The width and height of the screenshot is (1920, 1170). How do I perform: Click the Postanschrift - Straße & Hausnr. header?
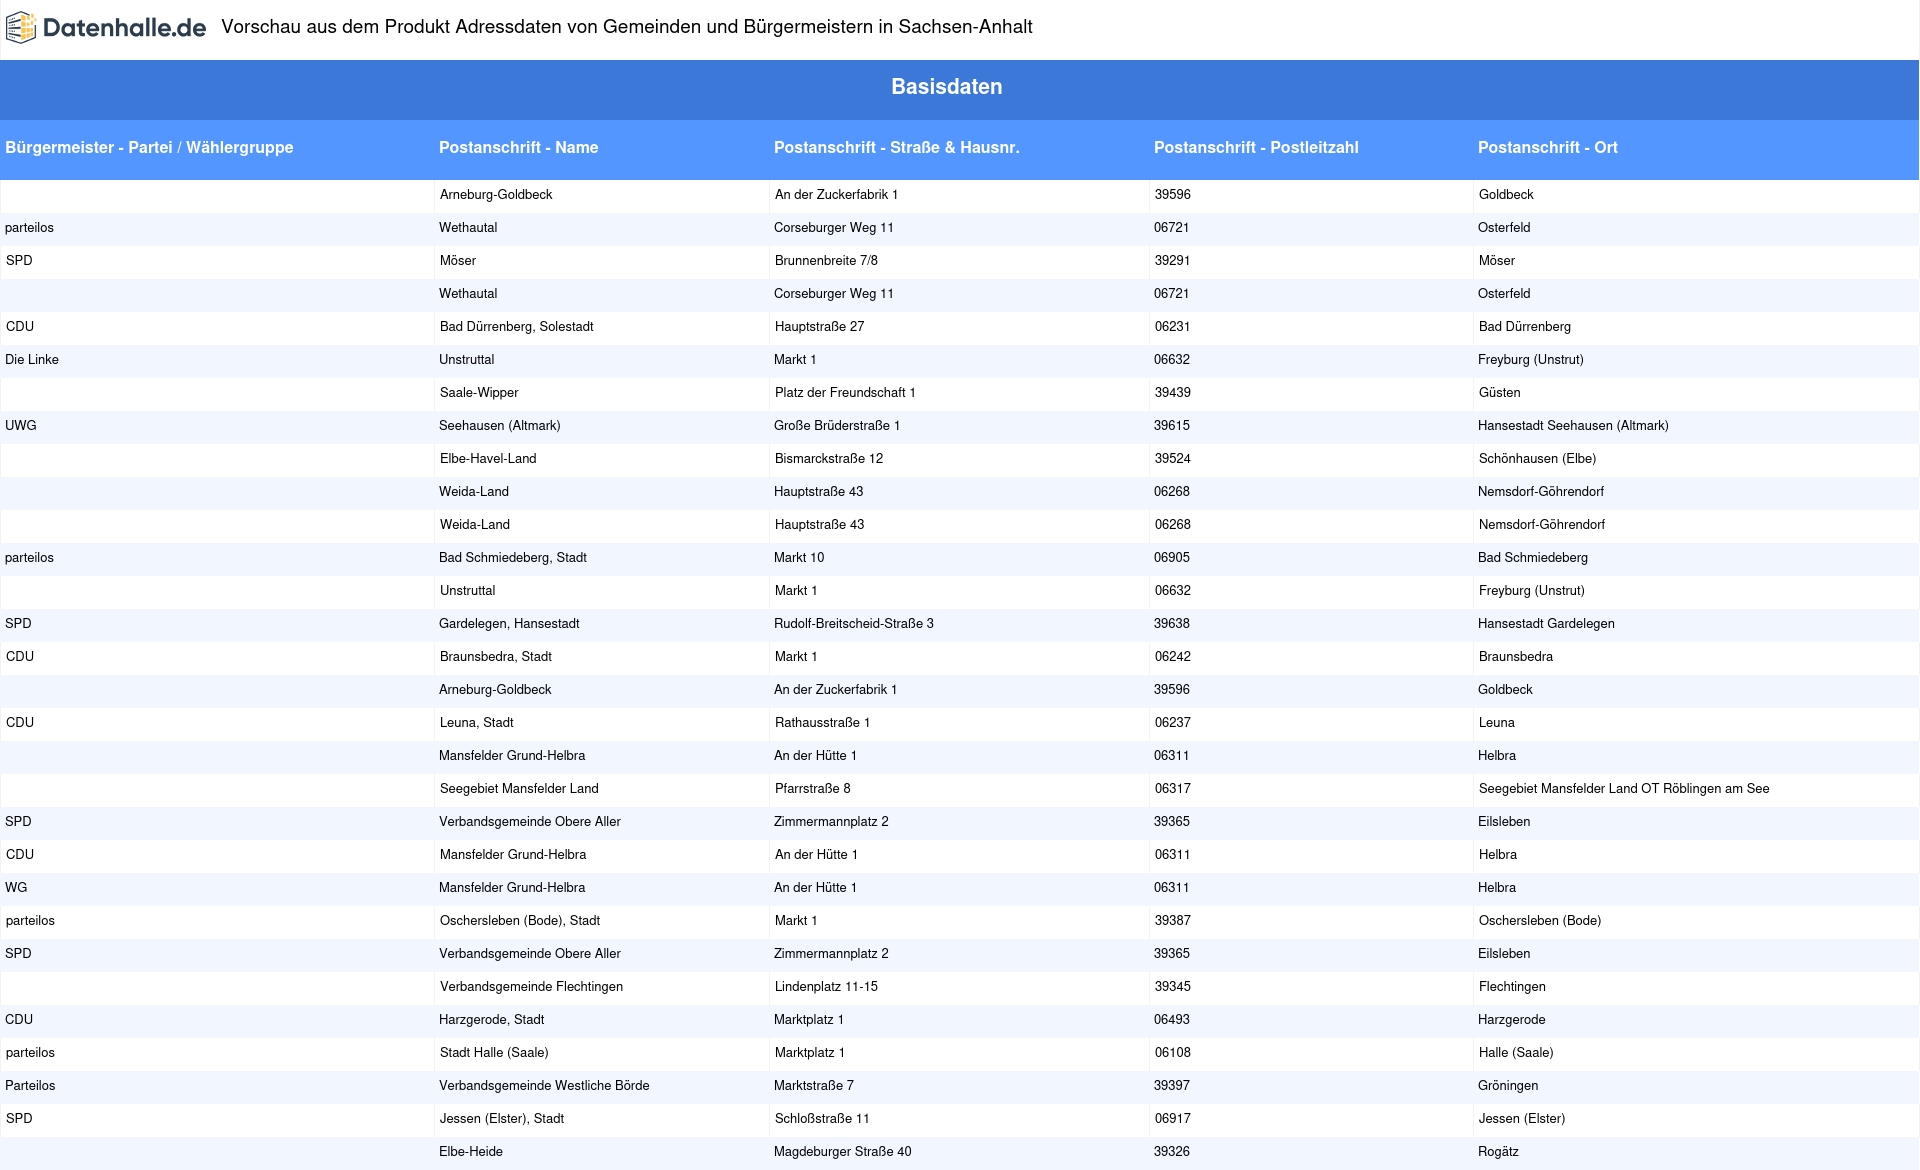[896, 147]
